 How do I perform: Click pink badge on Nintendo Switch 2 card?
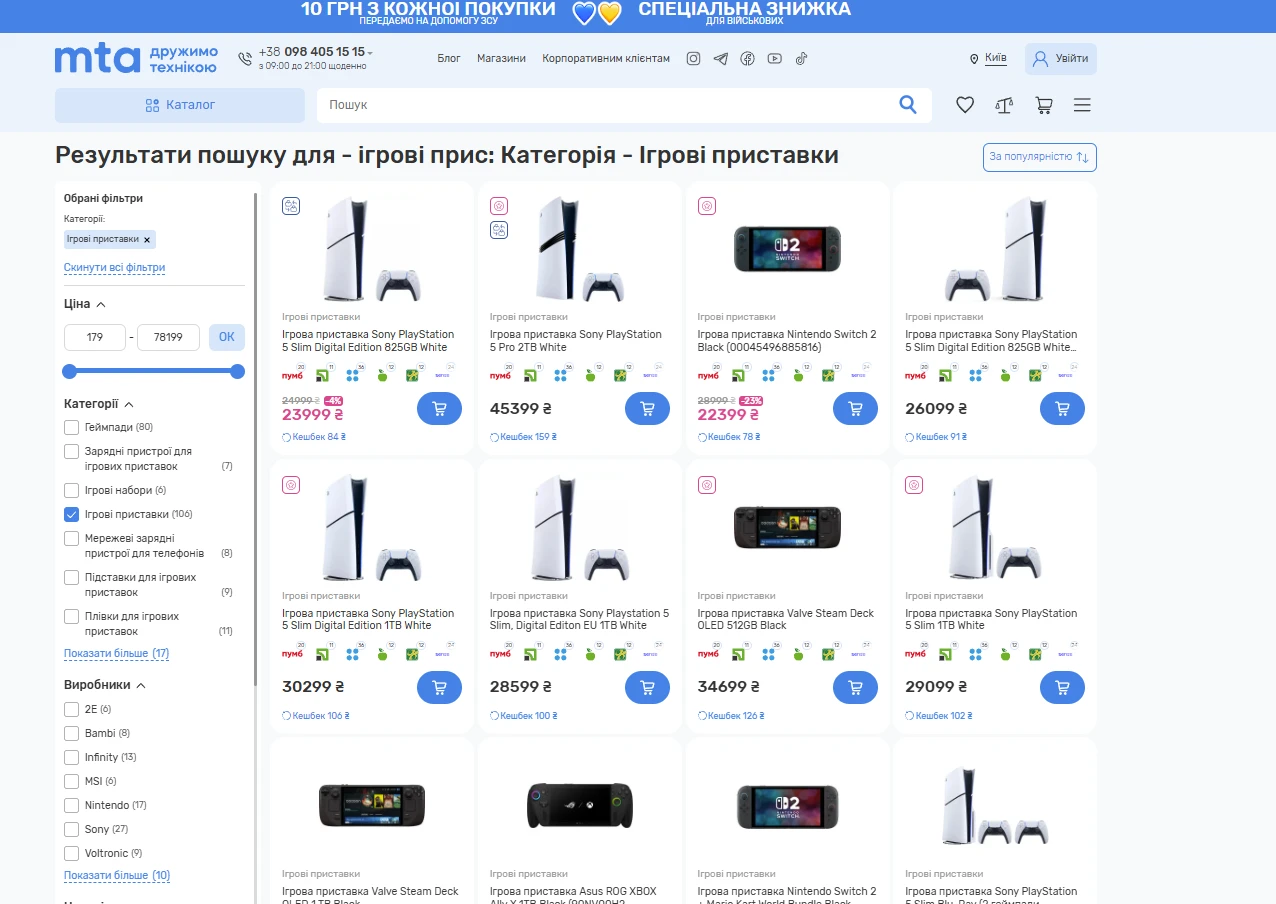pos(706,206)
